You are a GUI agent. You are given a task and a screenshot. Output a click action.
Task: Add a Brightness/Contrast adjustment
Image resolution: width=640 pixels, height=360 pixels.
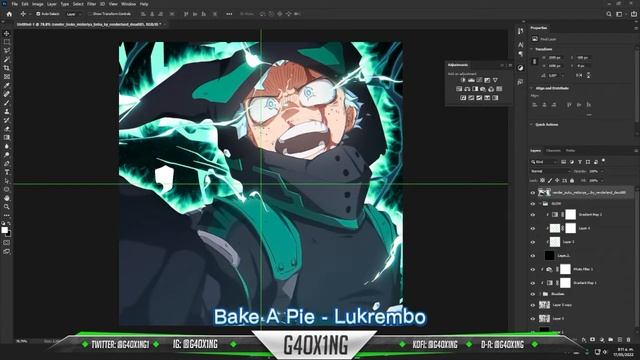463,80
